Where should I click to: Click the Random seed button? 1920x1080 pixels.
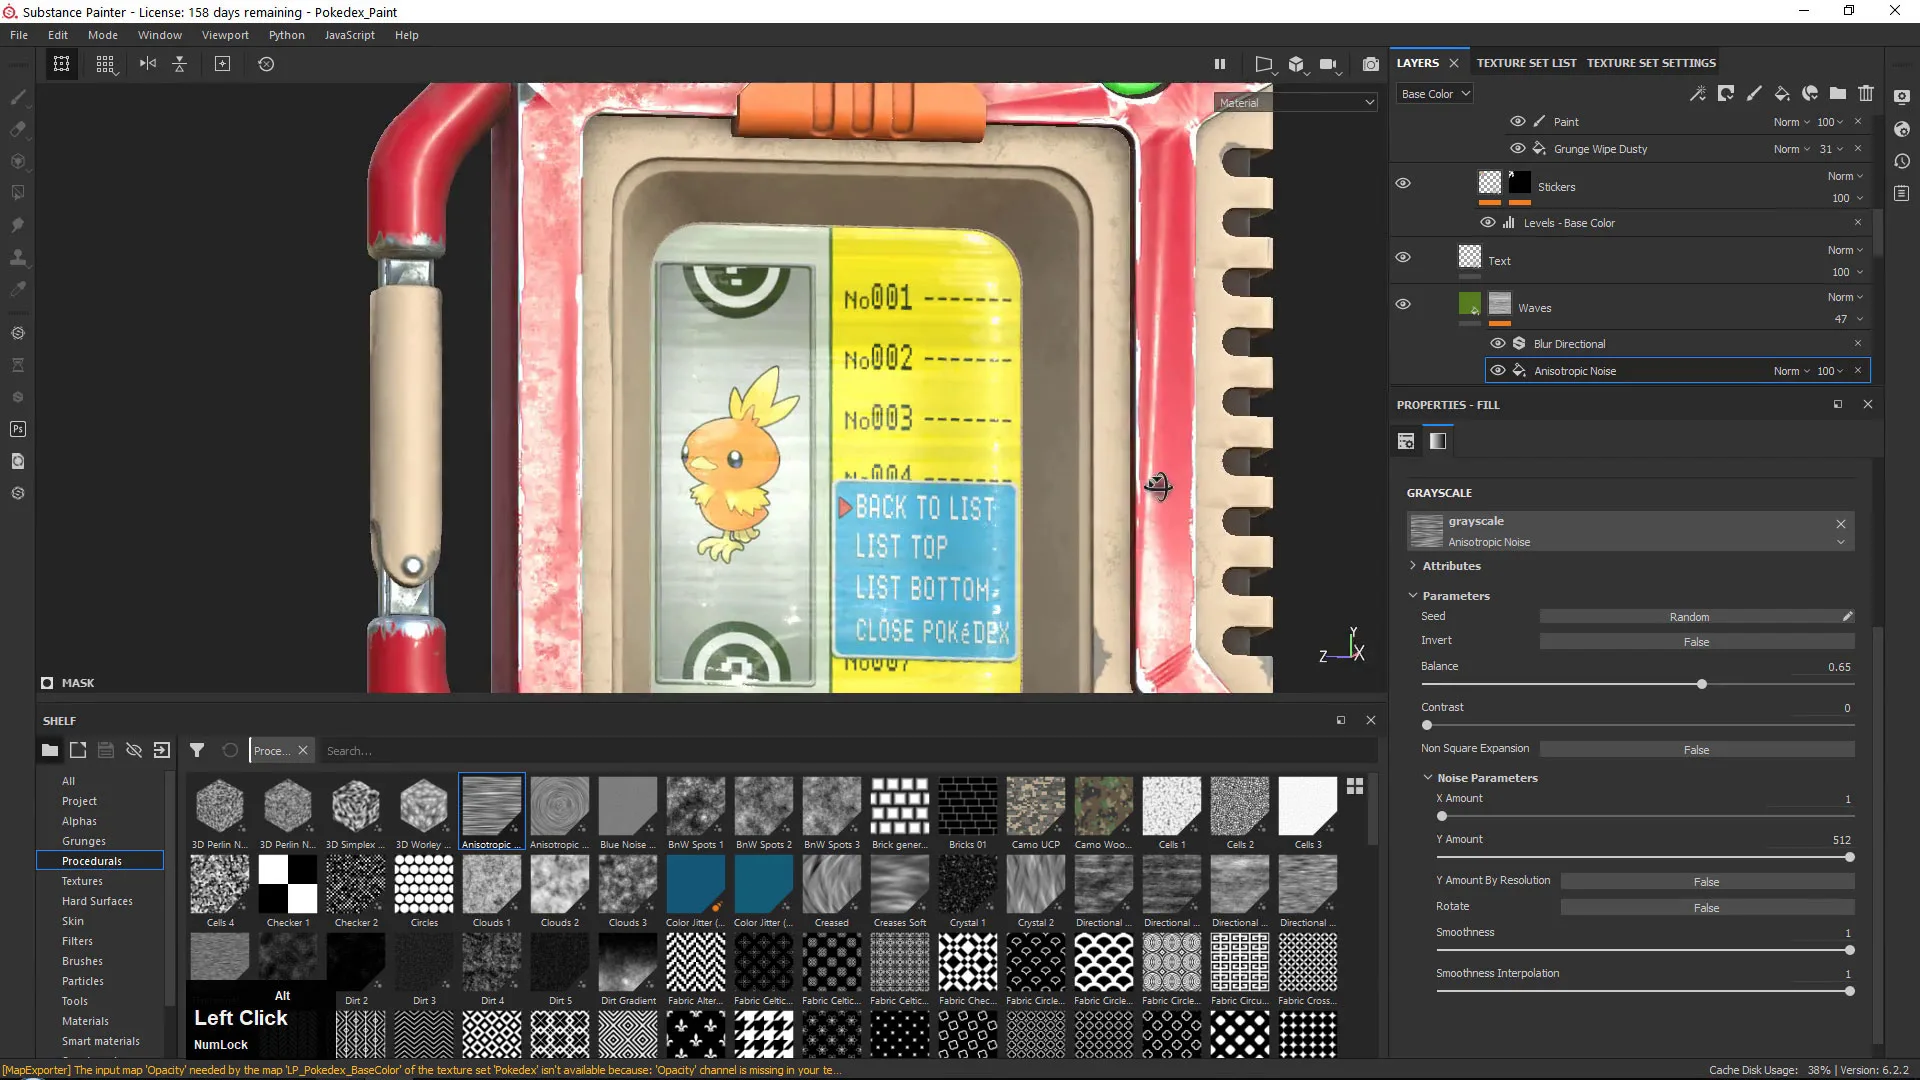1689,617
